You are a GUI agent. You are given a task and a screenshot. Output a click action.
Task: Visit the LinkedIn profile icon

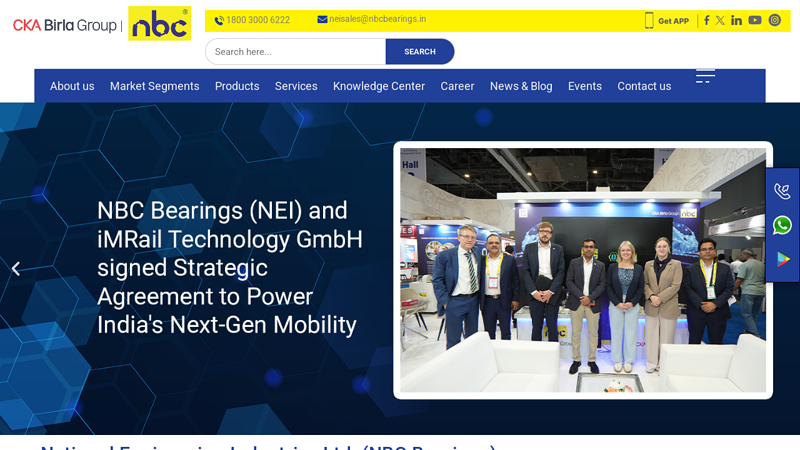pyautogui.click(x=737, y=20)
